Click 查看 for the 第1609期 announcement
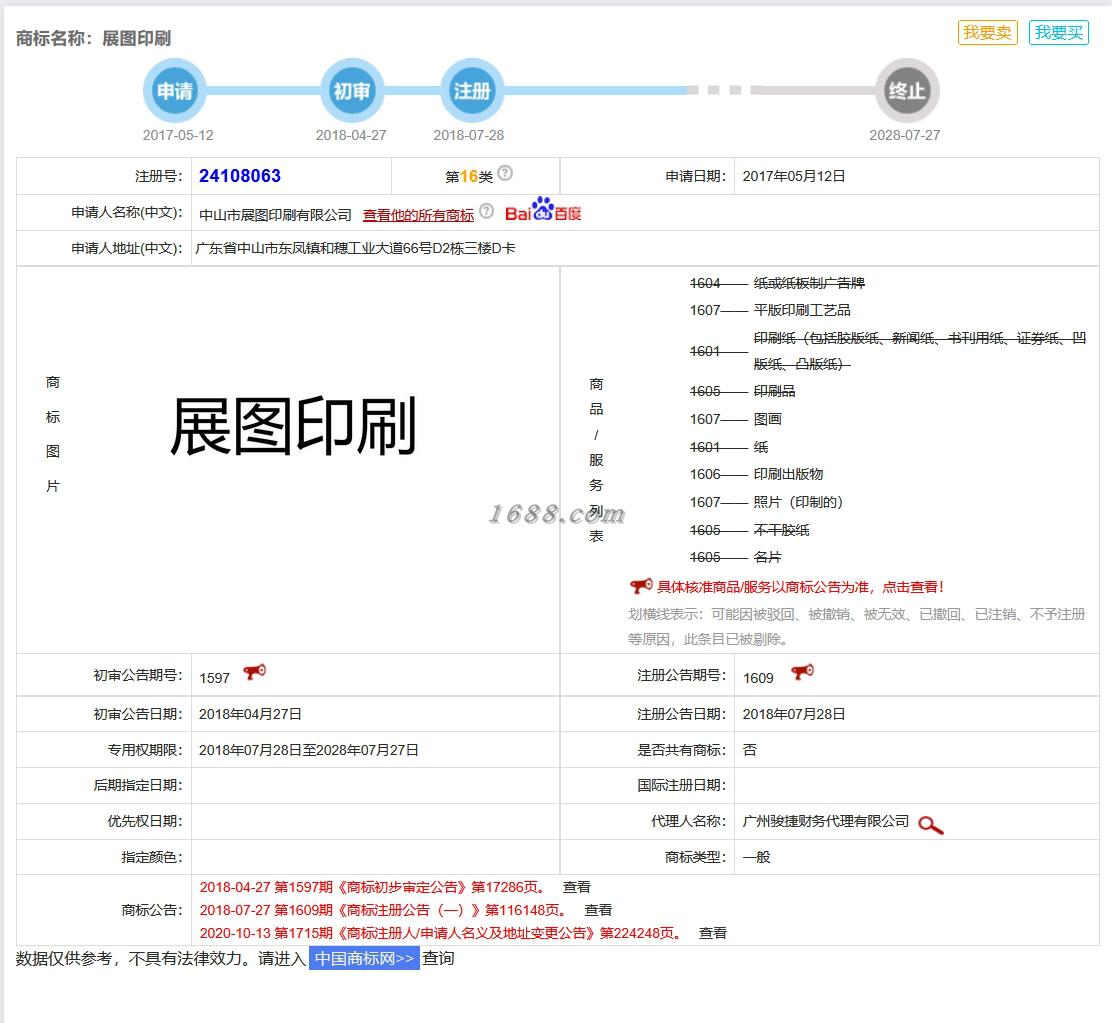 click(598, 910)
